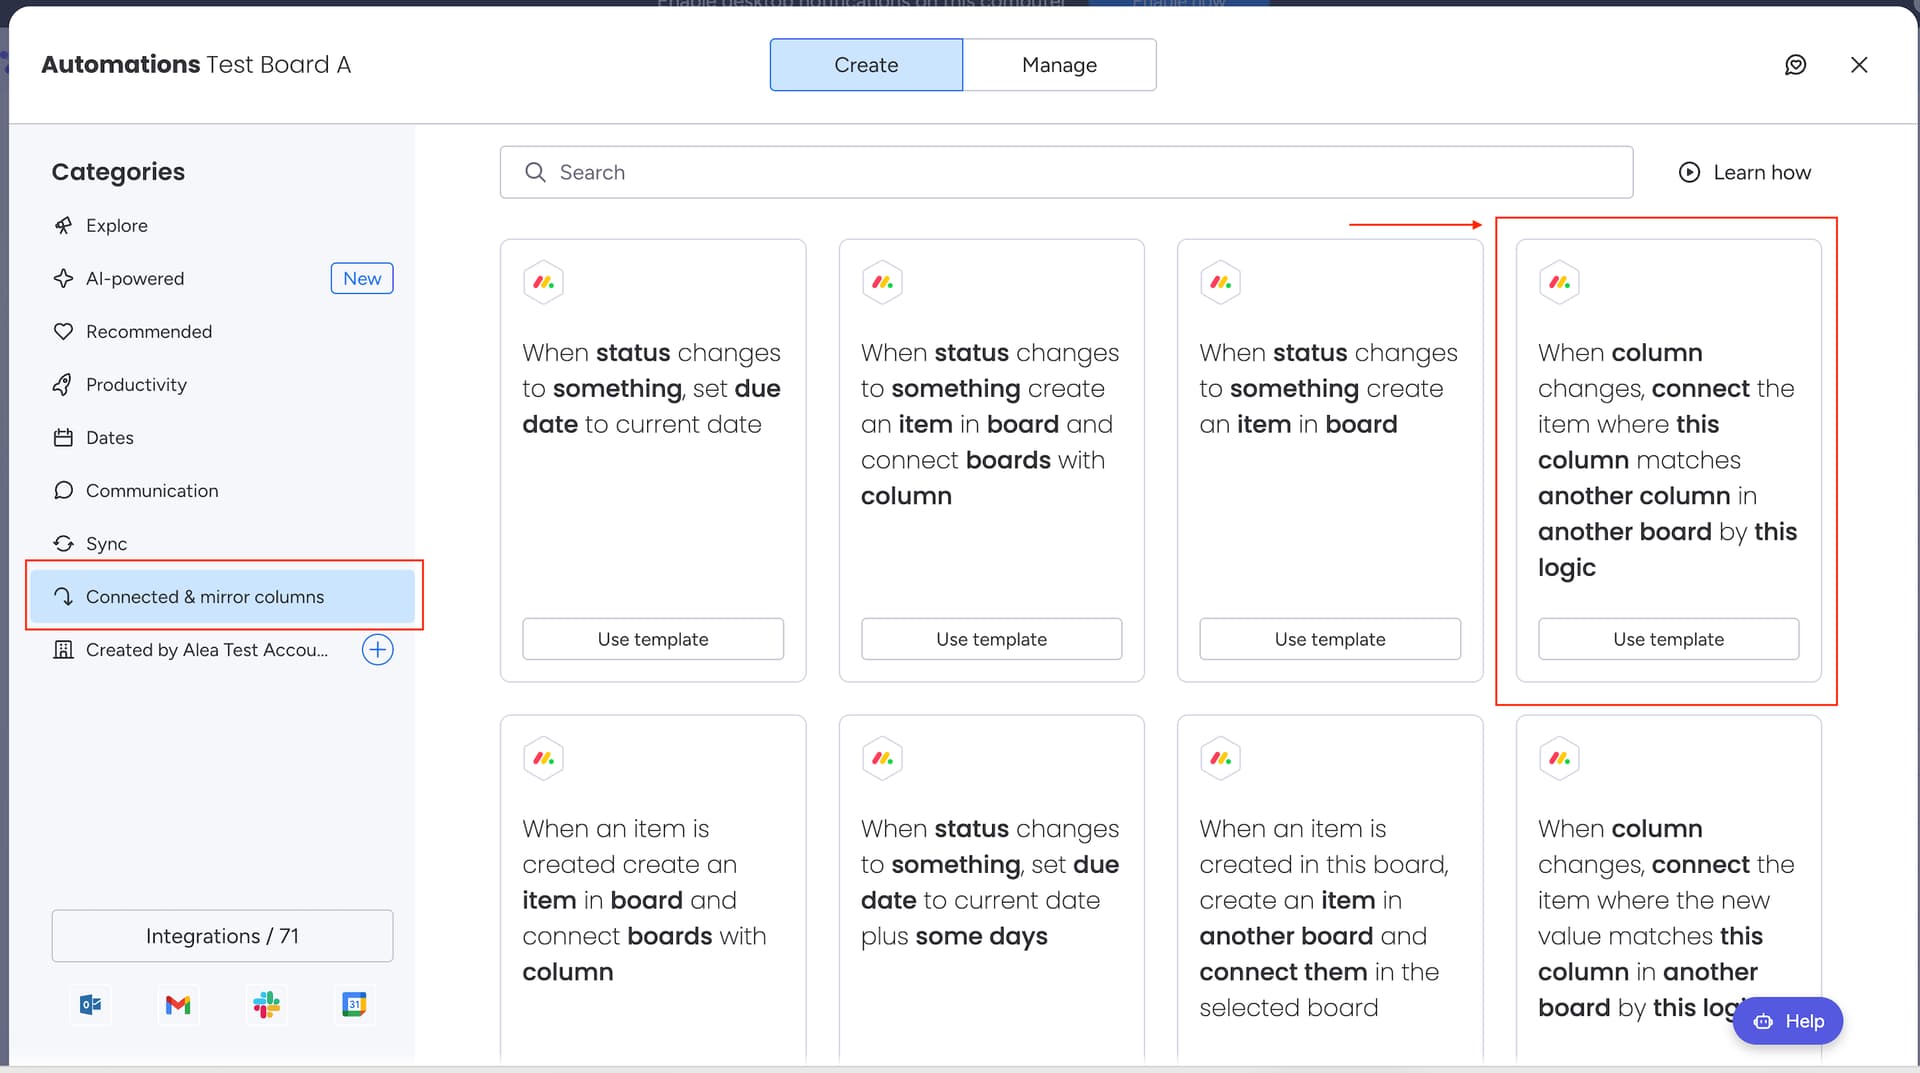Open the Sync category
The width and height of the screenshot is (1920, 1073).
[x=106, y=544]
